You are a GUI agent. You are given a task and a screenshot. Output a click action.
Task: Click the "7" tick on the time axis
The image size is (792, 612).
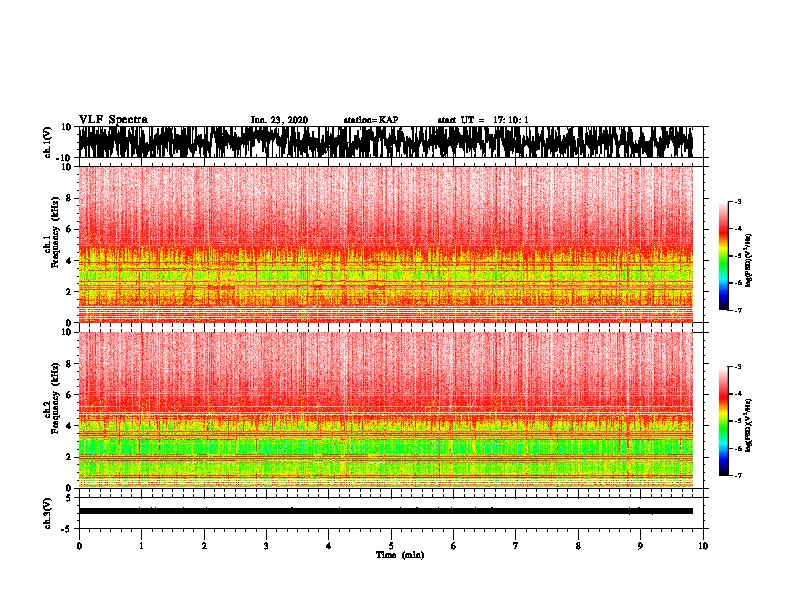516,546
